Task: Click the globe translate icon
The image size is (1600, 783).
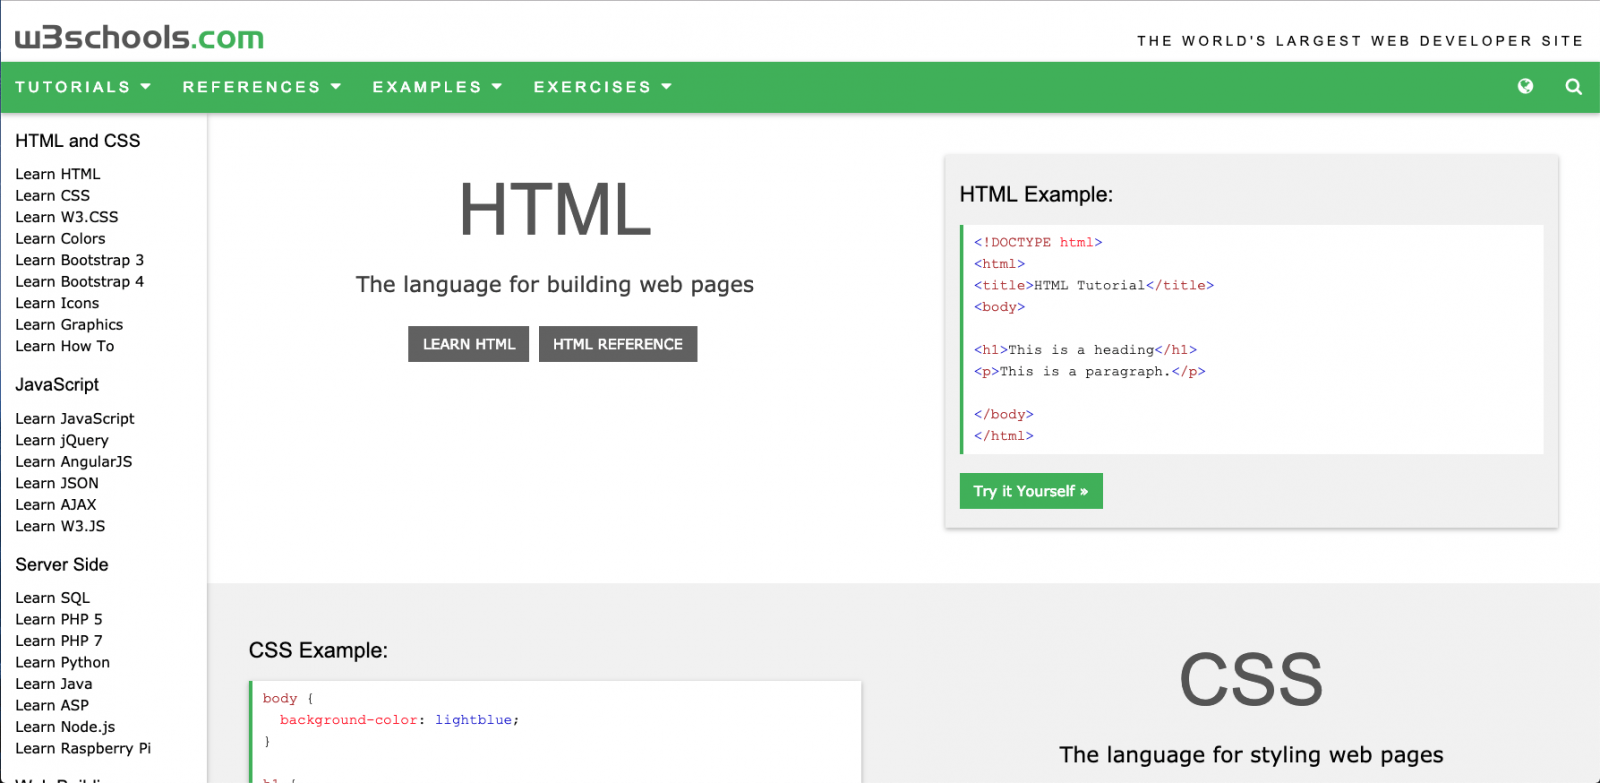Action: [1525, 87]
